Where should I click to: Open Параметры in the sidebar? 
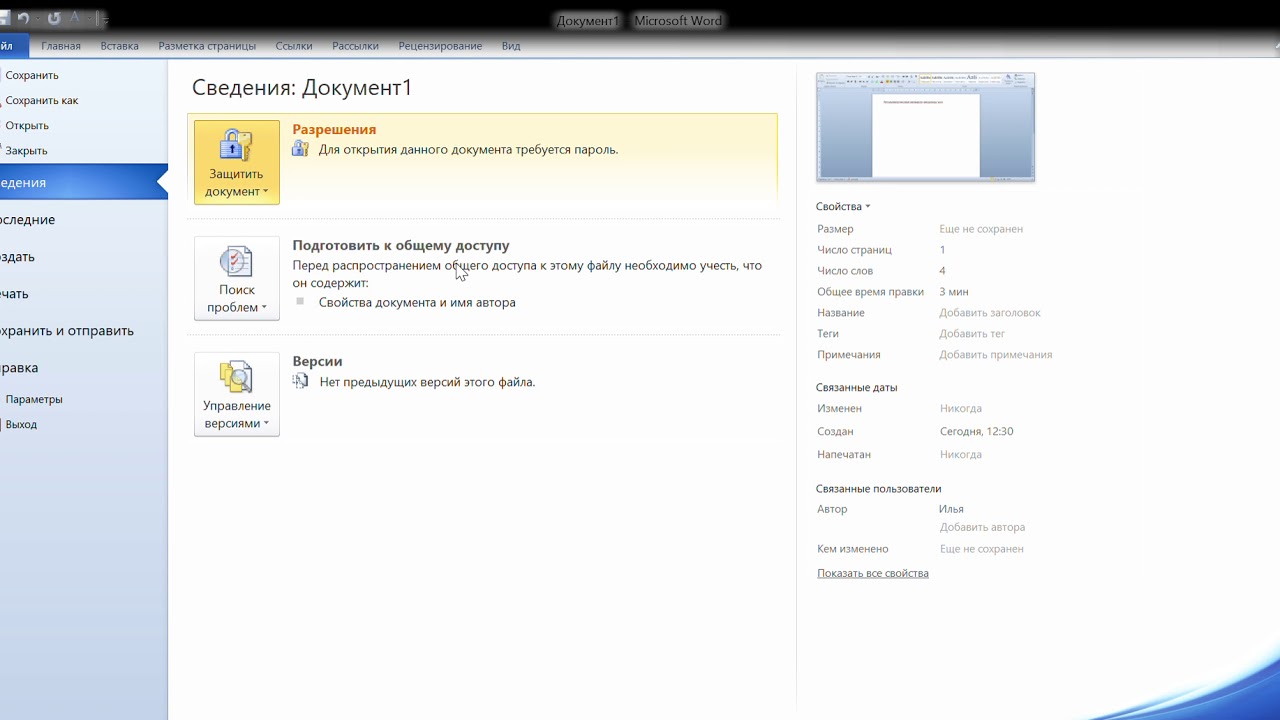pos(34,399)
